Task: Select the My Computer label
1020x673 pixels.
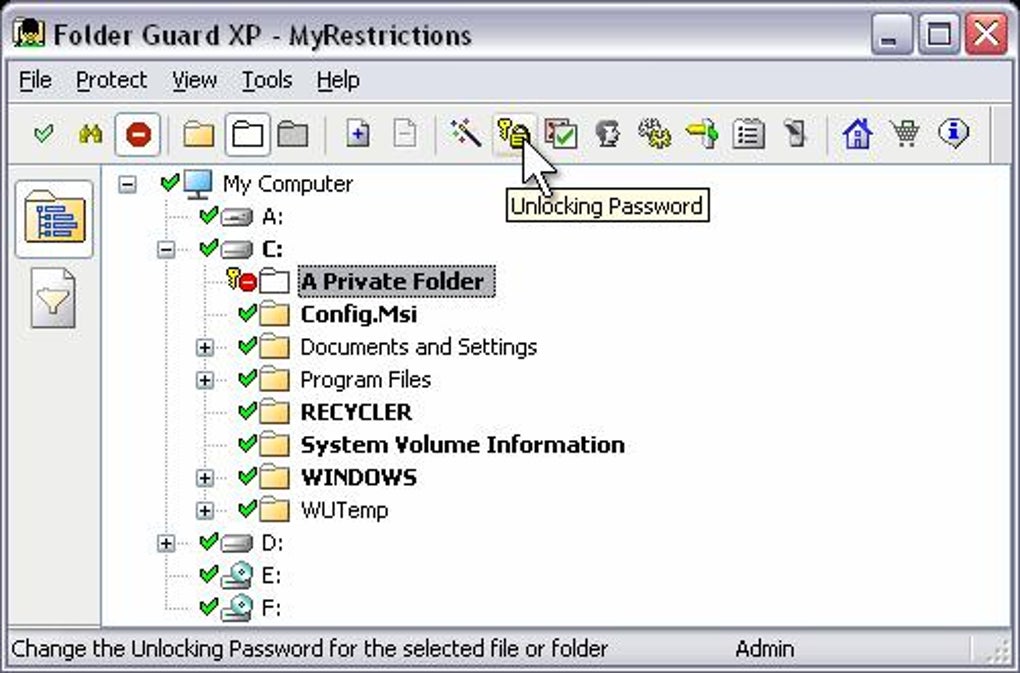Action: (x=288, y=184)
